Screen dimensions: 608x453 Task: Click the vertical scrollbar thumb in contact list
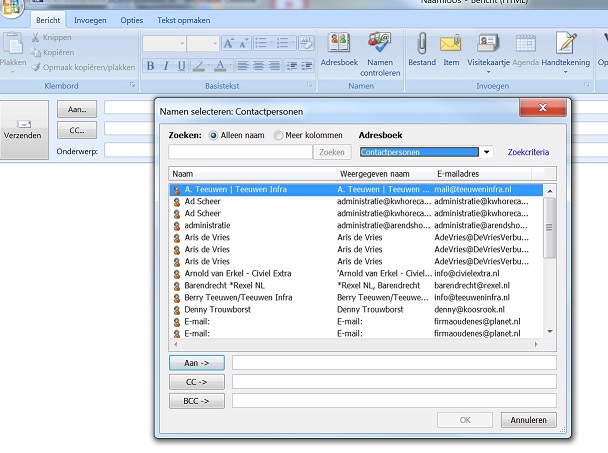pyautogui.click(x=549, y=227)
